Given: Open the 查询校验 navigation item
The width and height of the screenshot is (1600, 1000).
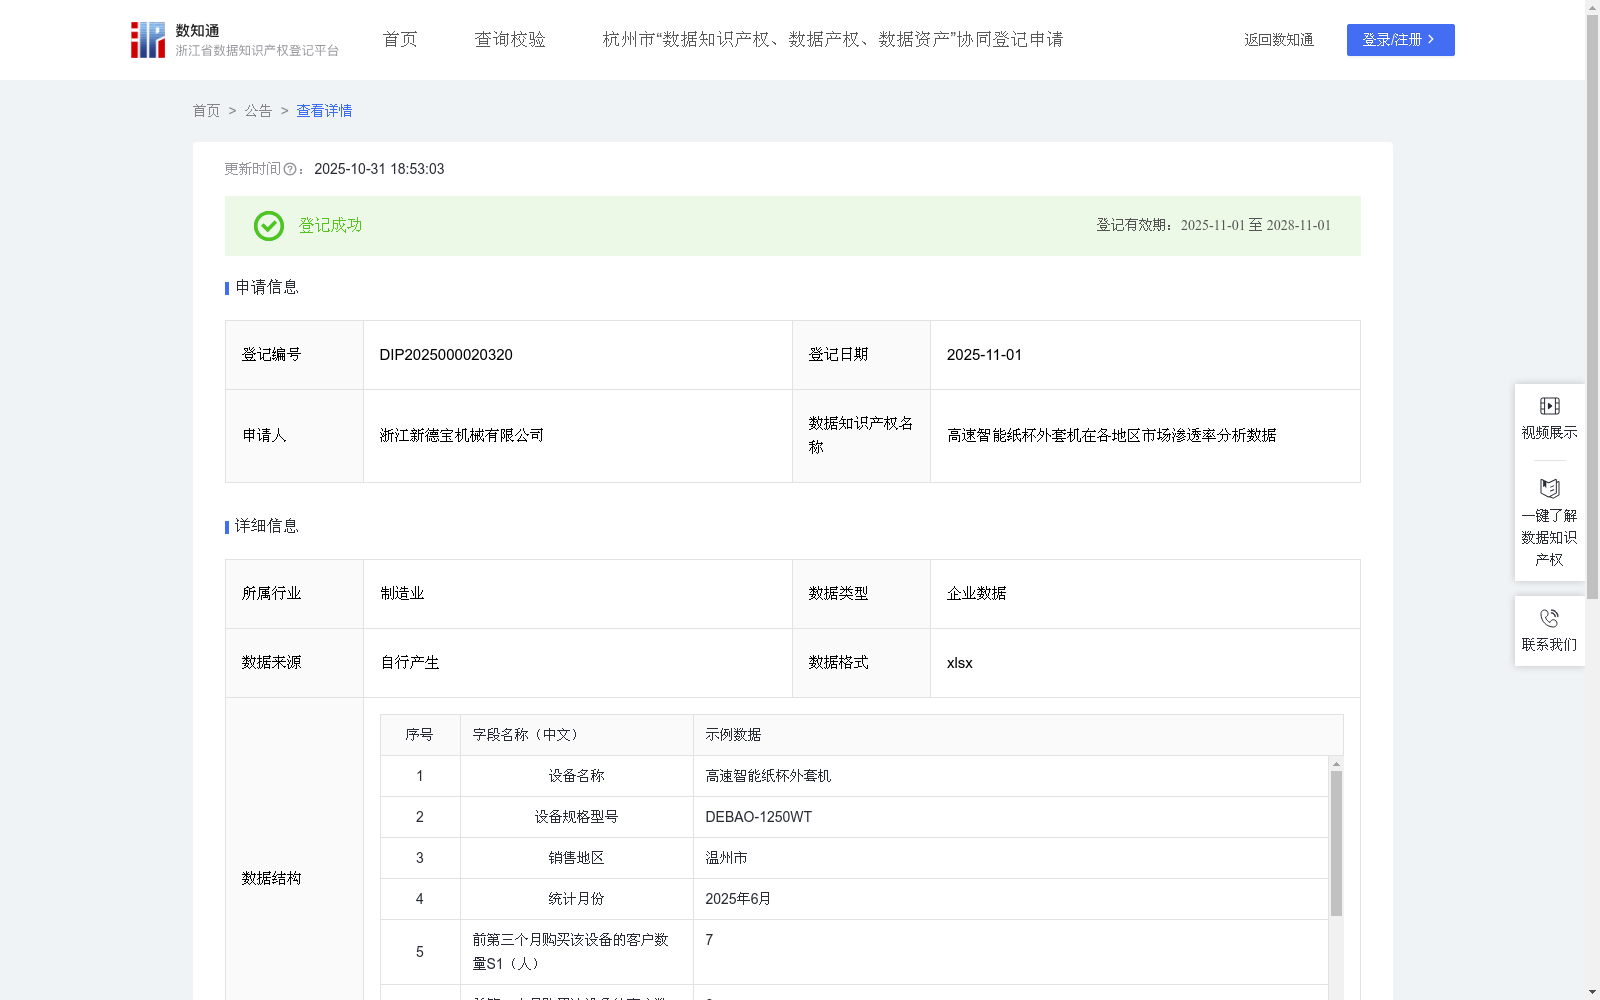Looking at the screenshot, I should [x=510, y=40].
